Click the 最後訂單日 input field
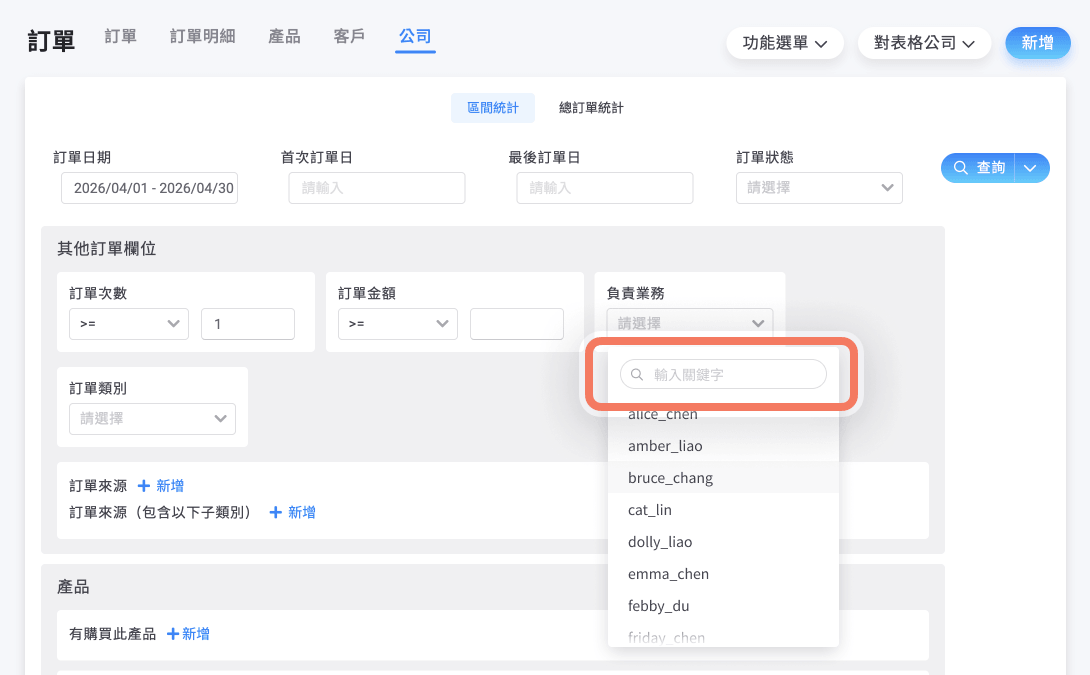Viewport: 1090px width, 675px height. tap(605, 188)
